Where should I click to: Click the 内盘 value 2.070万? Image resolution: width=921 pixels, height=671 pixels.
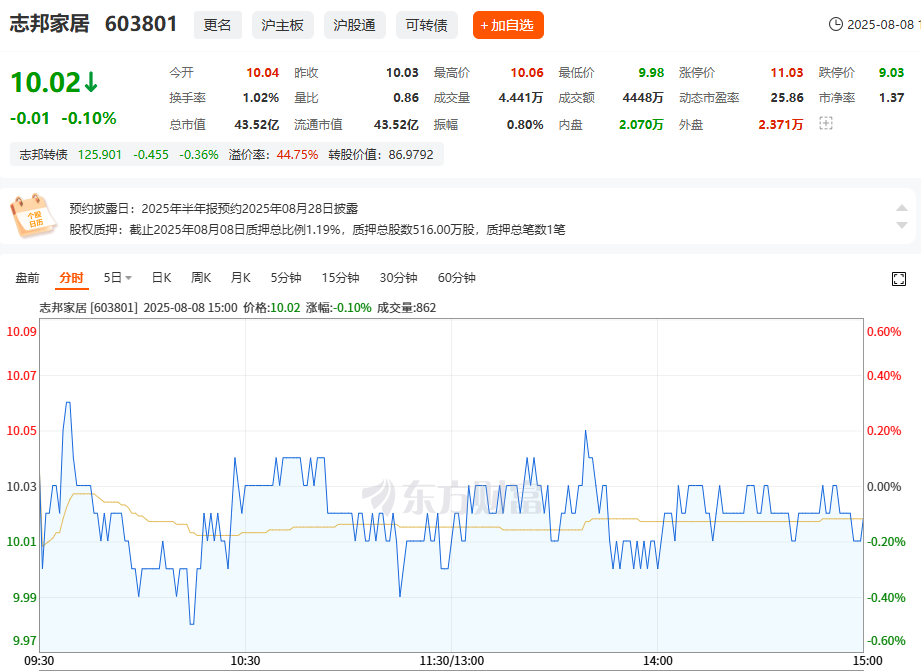(641, 125)
